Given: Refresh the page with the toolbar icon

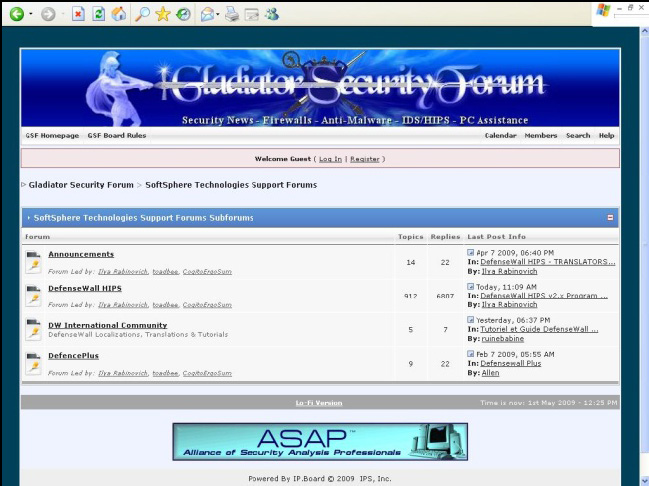Looking at the screenshot, I should point(98,14).
